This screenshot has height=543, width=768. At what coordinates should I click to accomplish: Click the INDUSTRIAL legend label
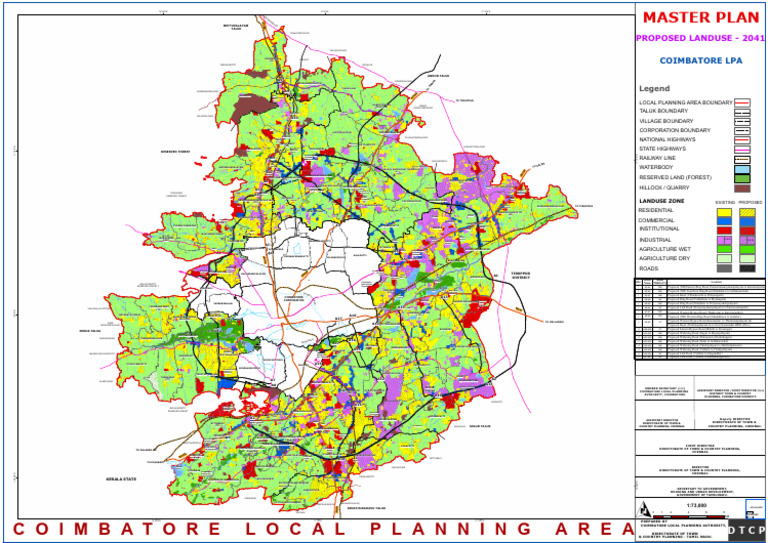(x=655, y=240)
